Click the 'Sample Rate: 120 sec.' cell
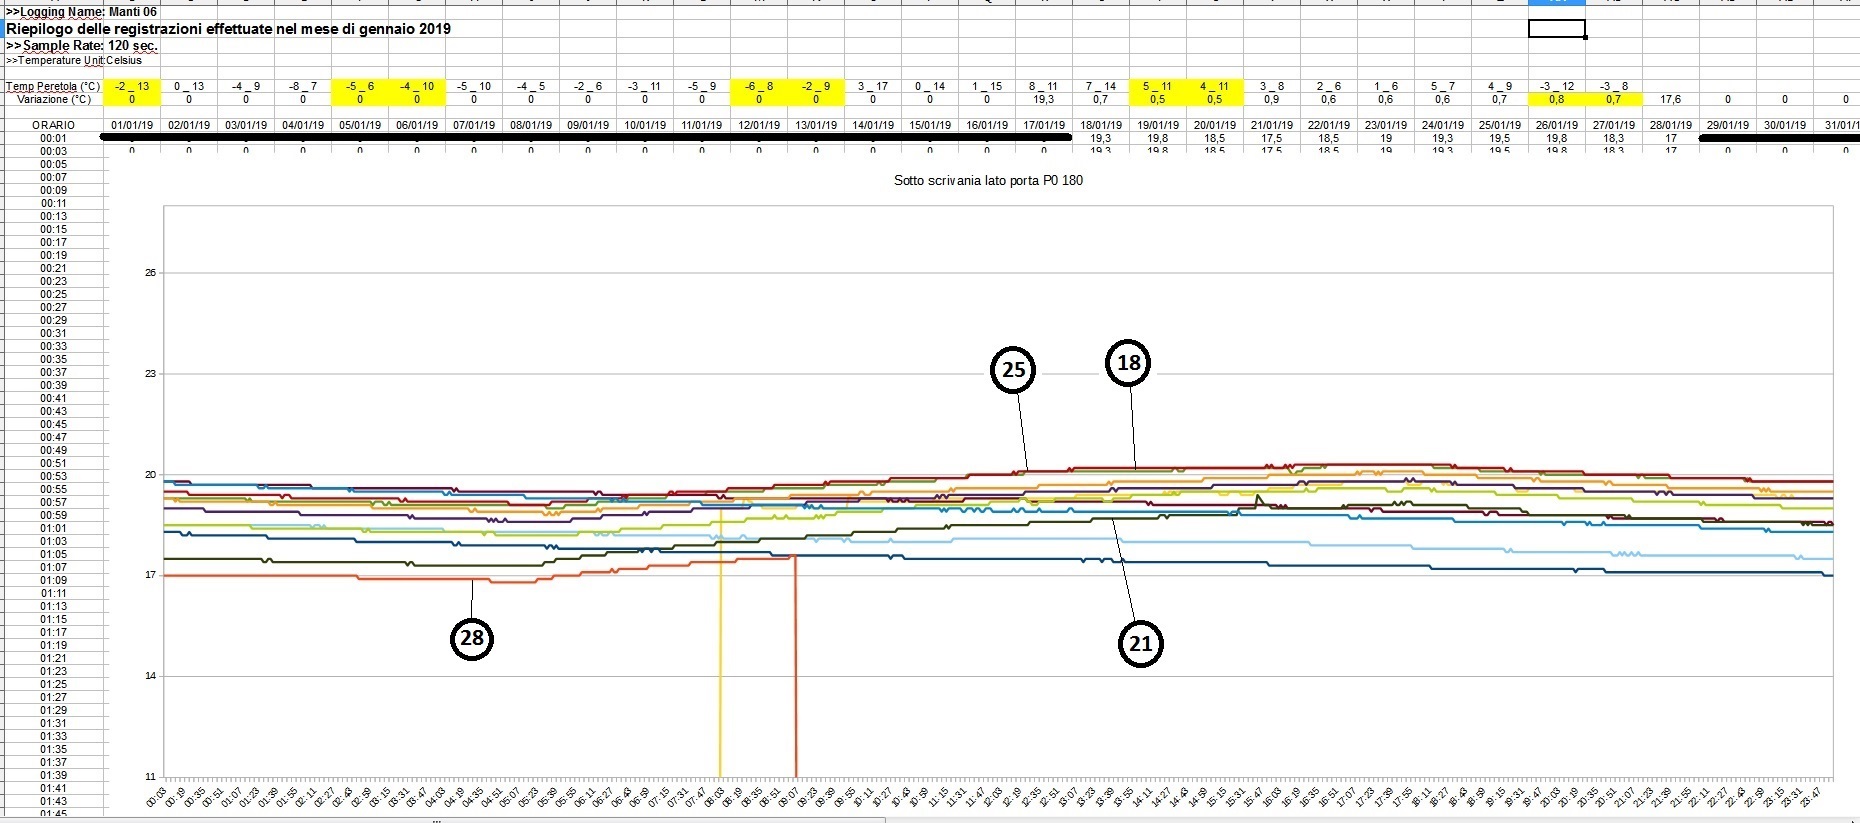 tap(83, 46)
